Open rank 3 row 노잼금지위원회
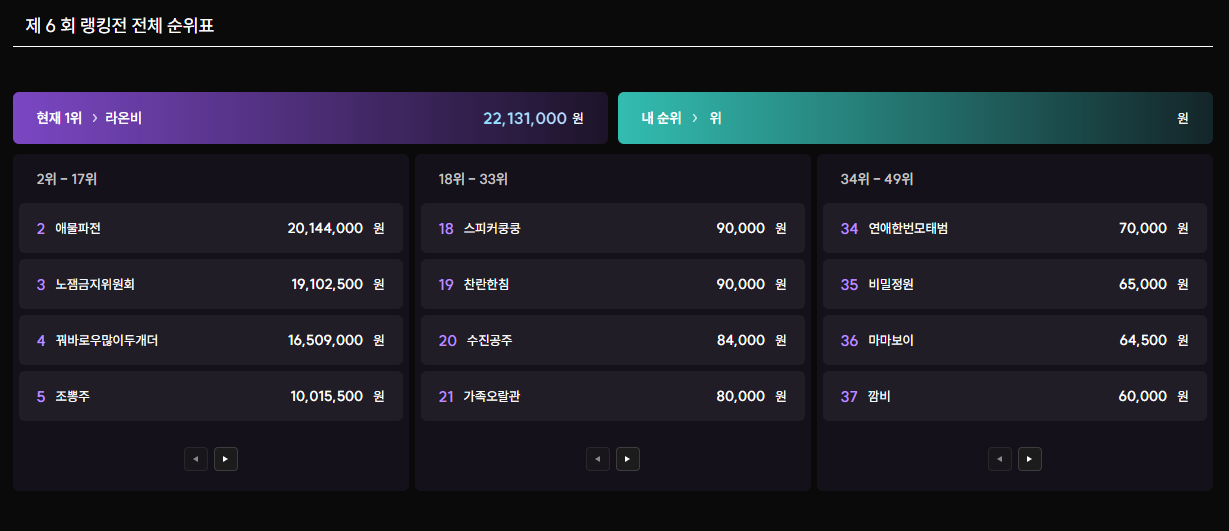This screenshot has width=1229, height=531. pyautogui.click(x=210, y=284)
